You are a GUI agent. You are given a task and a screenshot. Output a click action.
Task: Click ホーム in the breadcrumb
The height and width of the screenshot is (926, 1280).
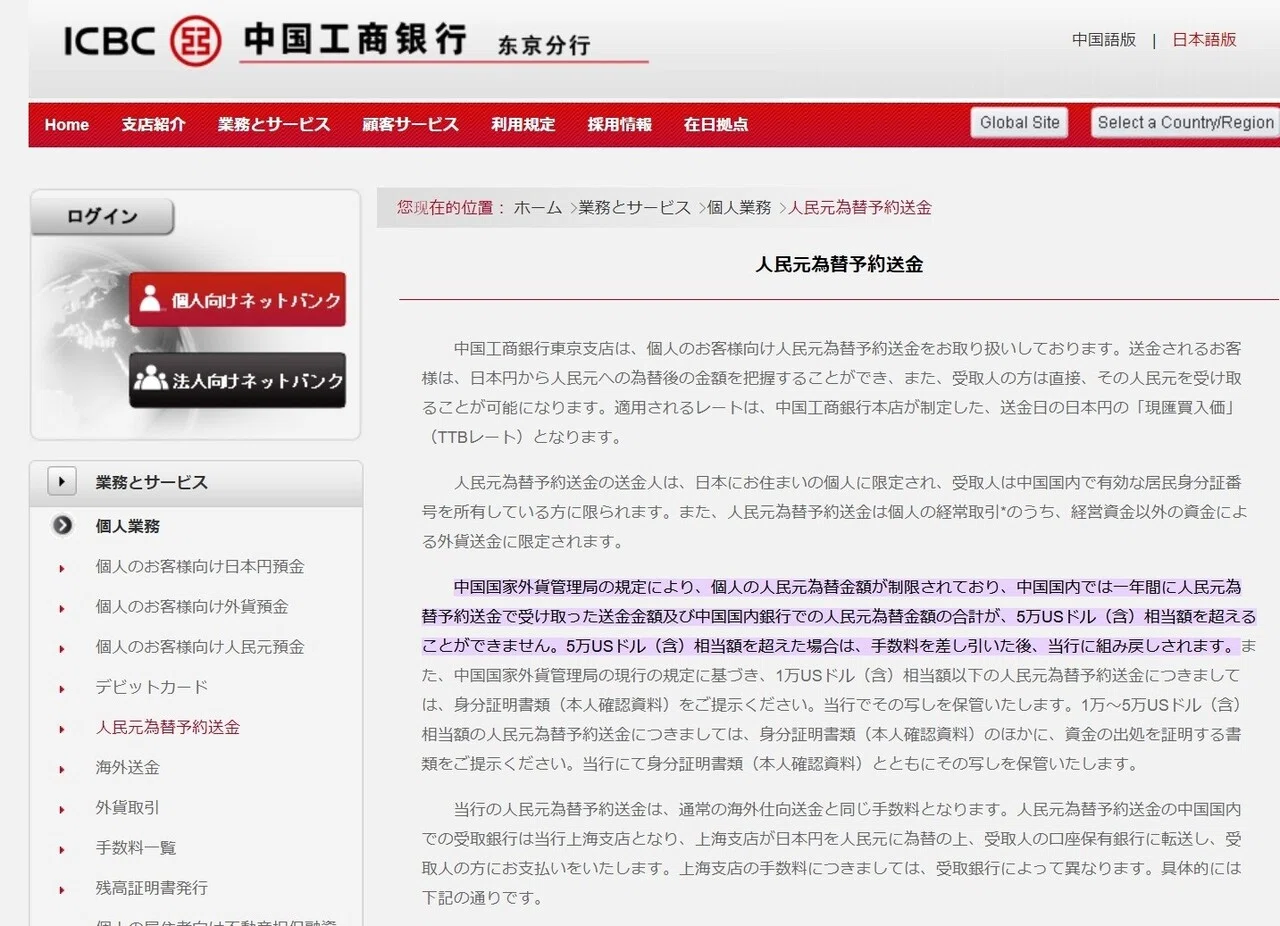click(x=538, y=208)
